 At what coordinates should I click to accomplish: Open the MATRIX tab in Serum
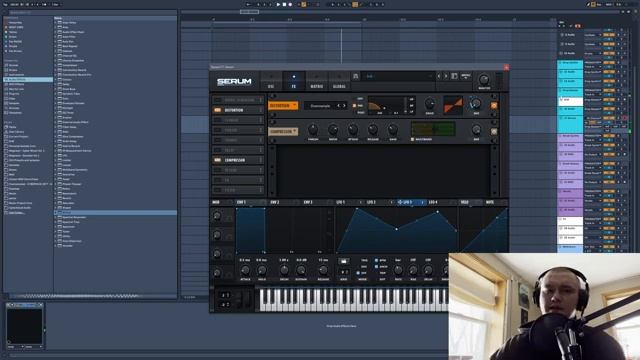(x=316, y=81)
